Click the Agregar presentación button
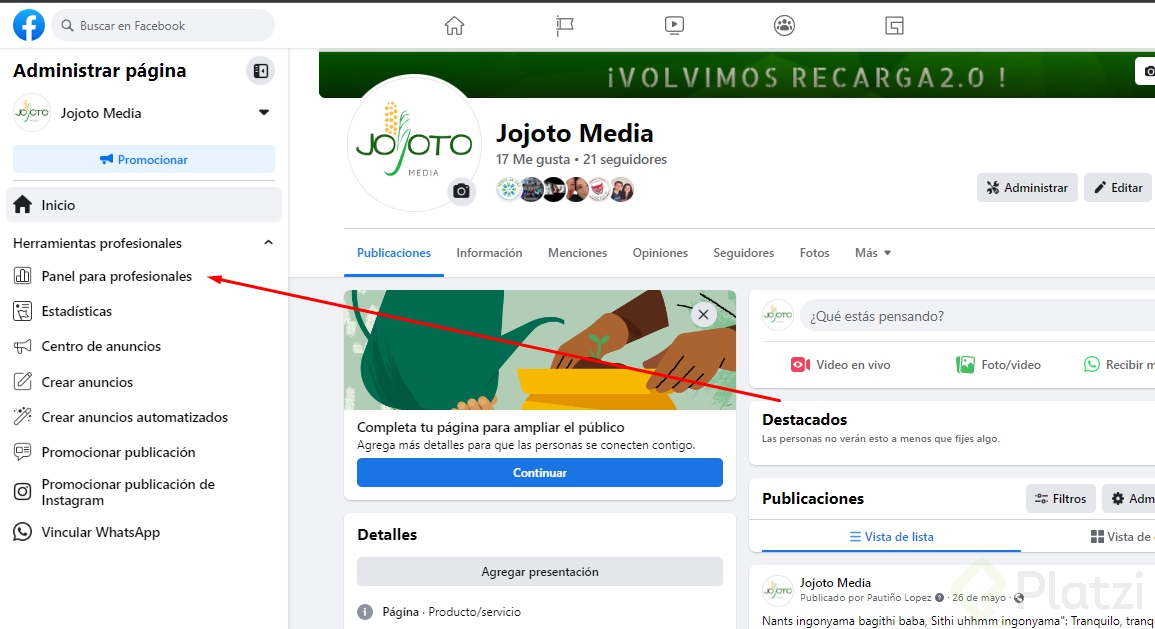 tap(540, 572)
